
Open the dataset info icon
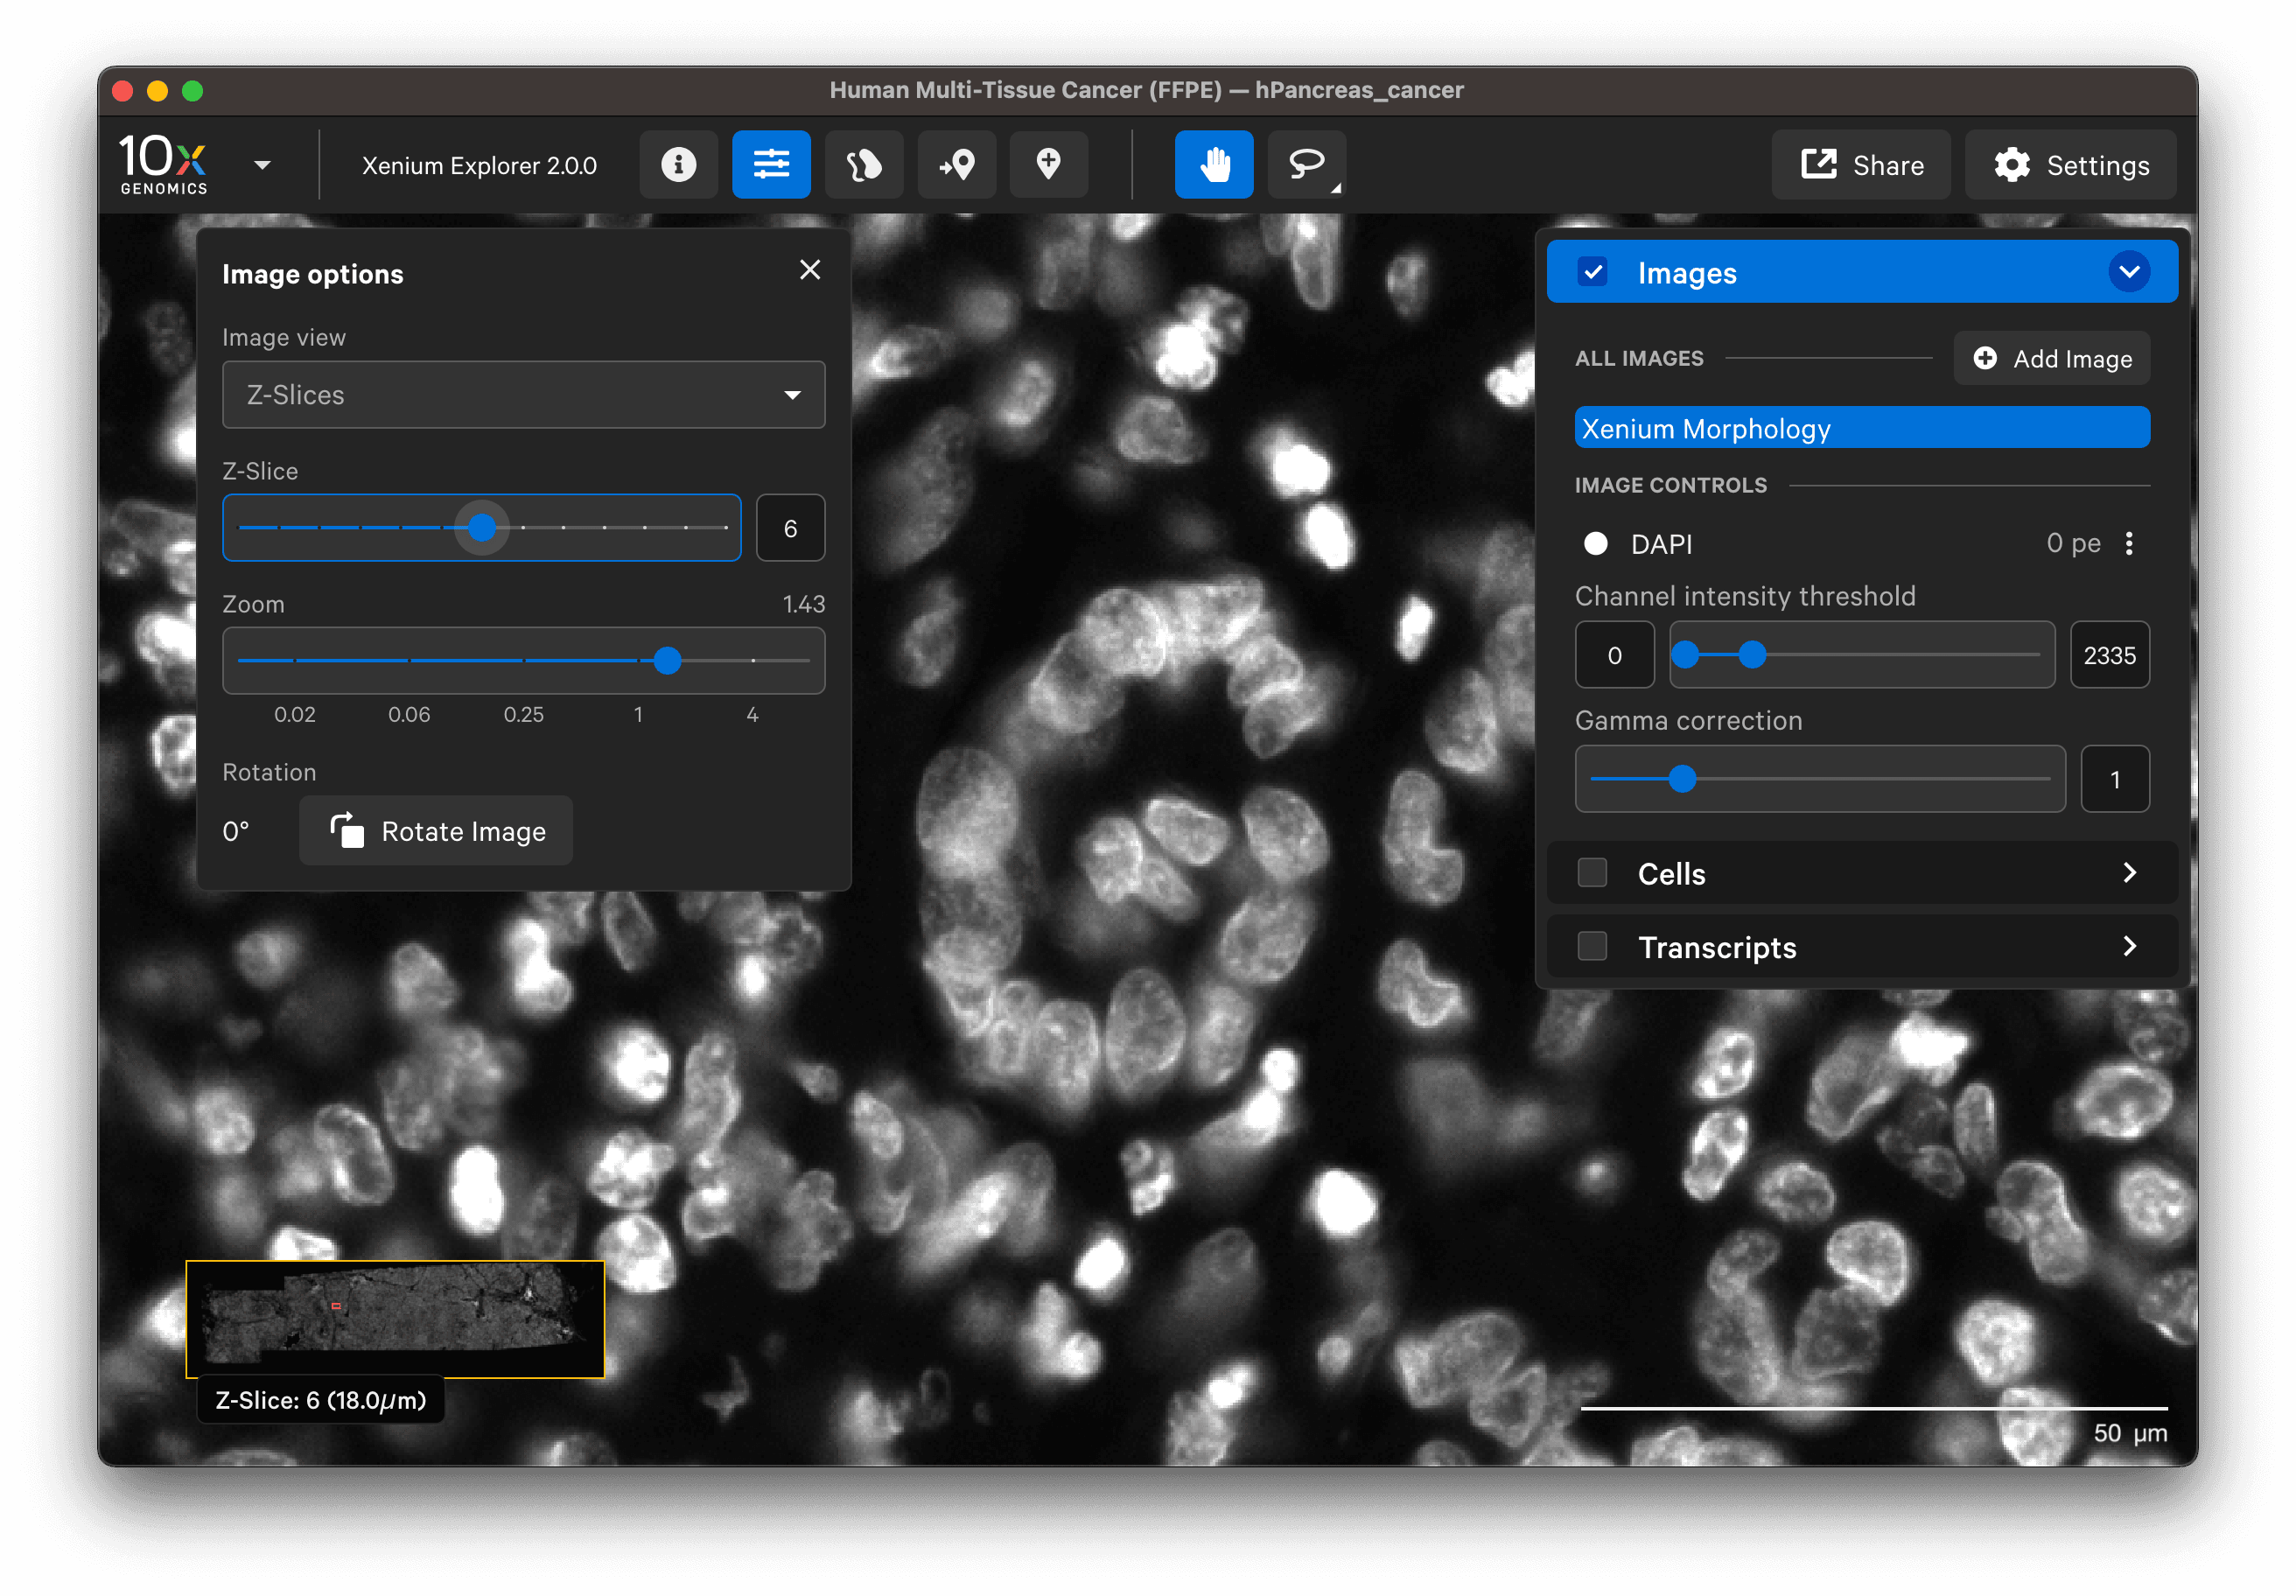coord(678,164)
